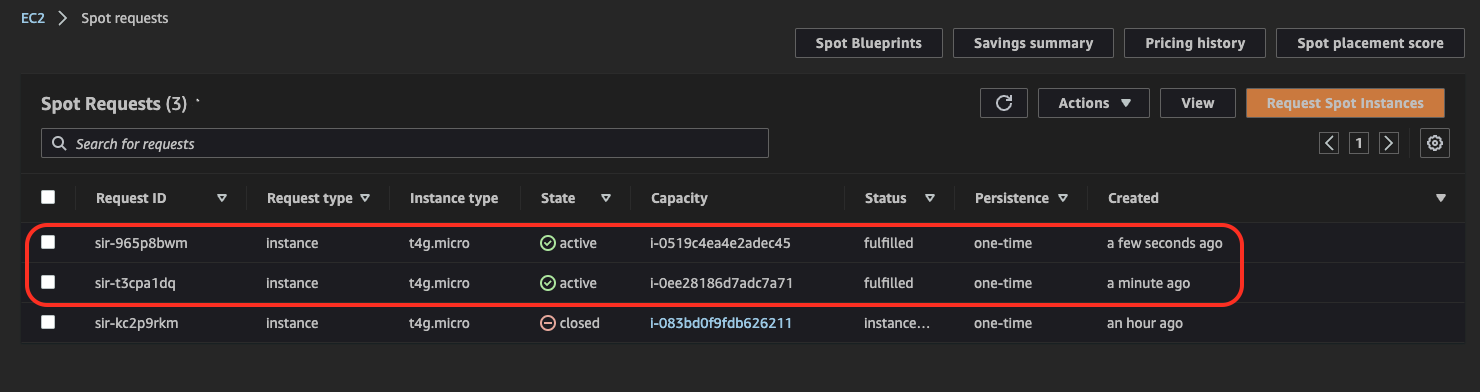
Task: Focus the Search for requests field
Action: (x=405, y=143)
